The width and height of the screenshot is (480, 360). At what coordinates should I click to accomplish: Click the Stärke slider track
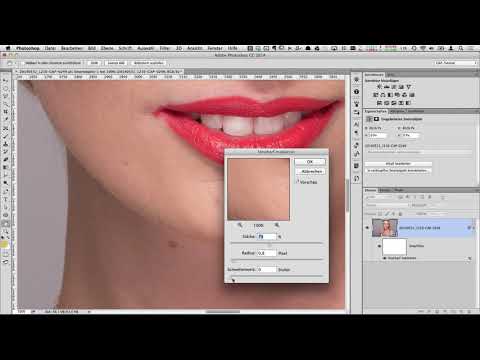pos(277,244)
